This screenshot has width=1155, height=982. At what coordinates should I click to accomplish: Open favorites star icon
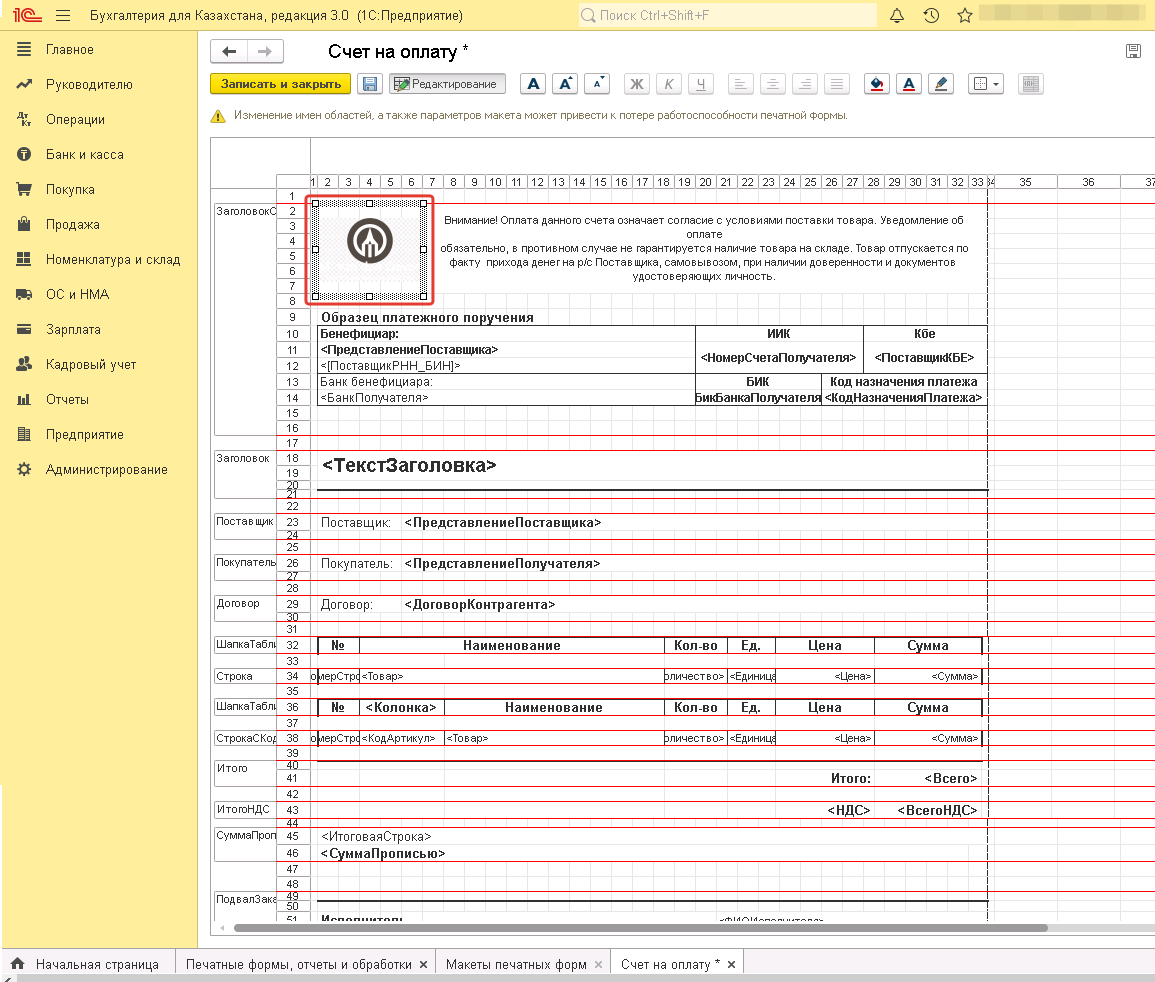point(965,15)
